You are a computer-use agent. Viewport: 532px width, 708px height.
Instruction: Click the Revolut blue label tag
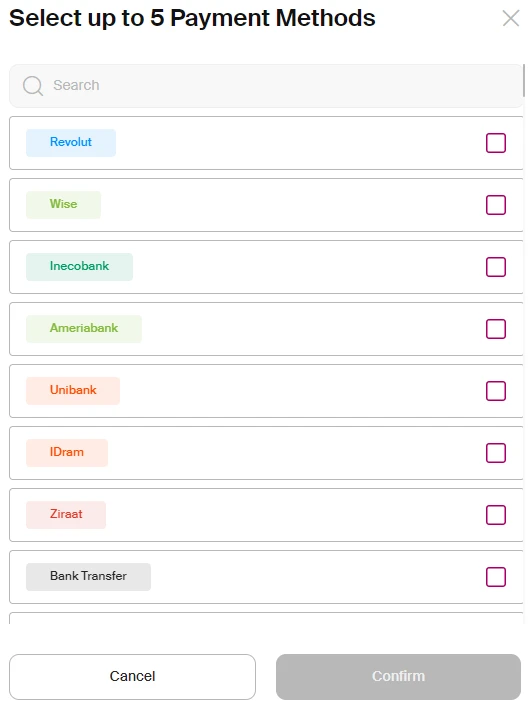[71, 143]
